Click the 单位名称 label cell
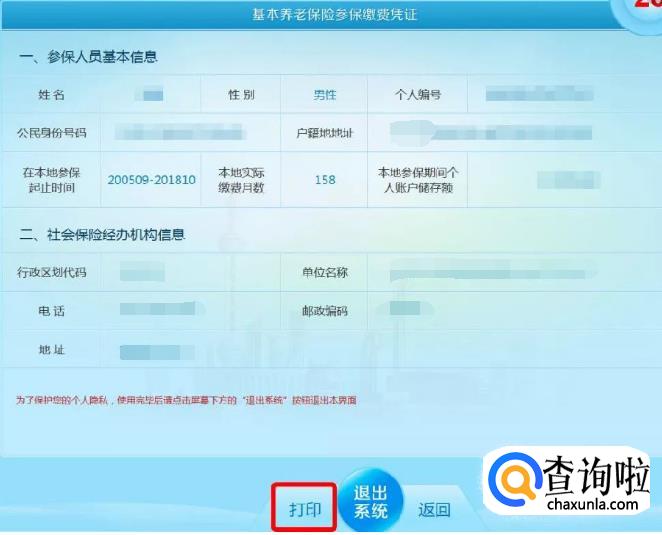The width and height of the screenshot is (662, 535). [325, 272]
